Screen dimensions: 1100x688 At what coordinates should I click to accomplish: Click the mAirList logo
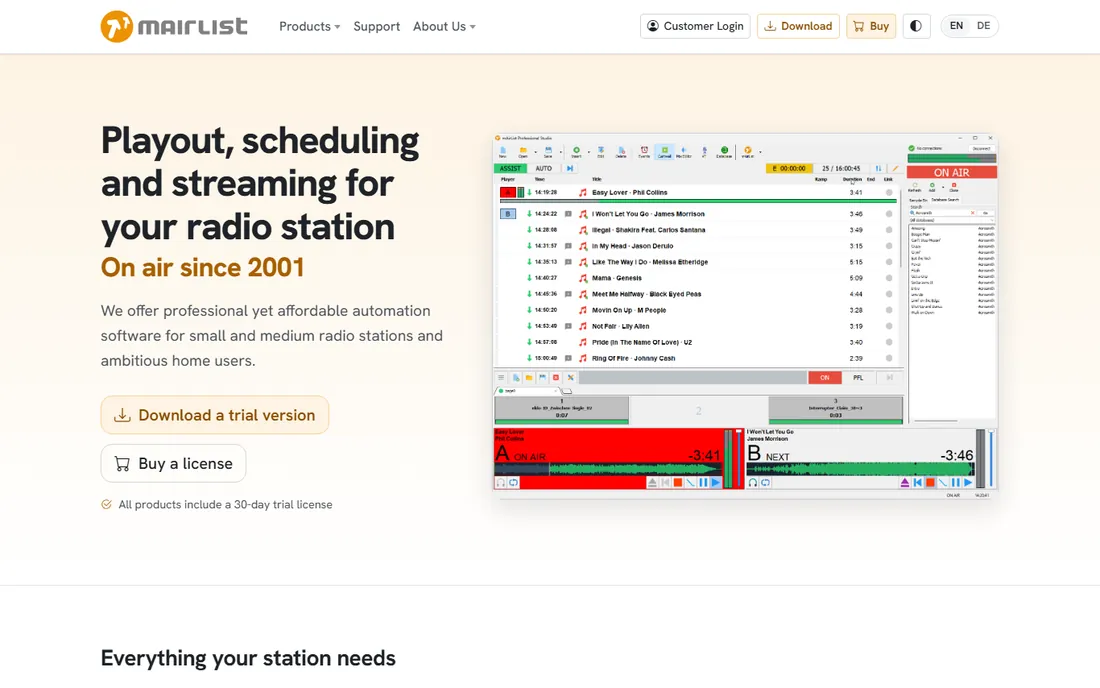pyautogui.click(x=174, y=27)
